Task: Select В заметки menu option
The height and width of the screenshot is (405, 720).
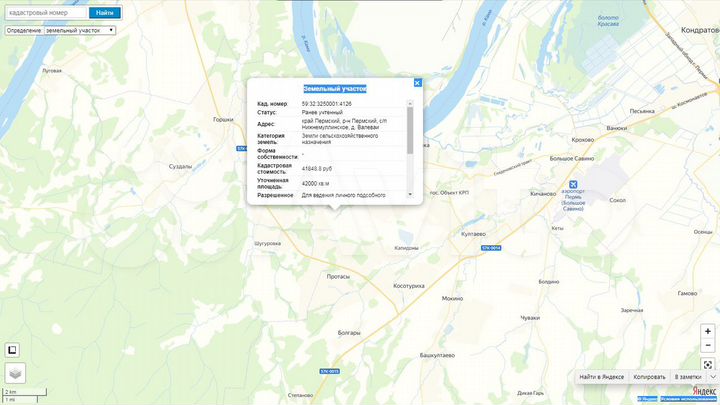Action: pyautogui.click(x=688, y=377)
